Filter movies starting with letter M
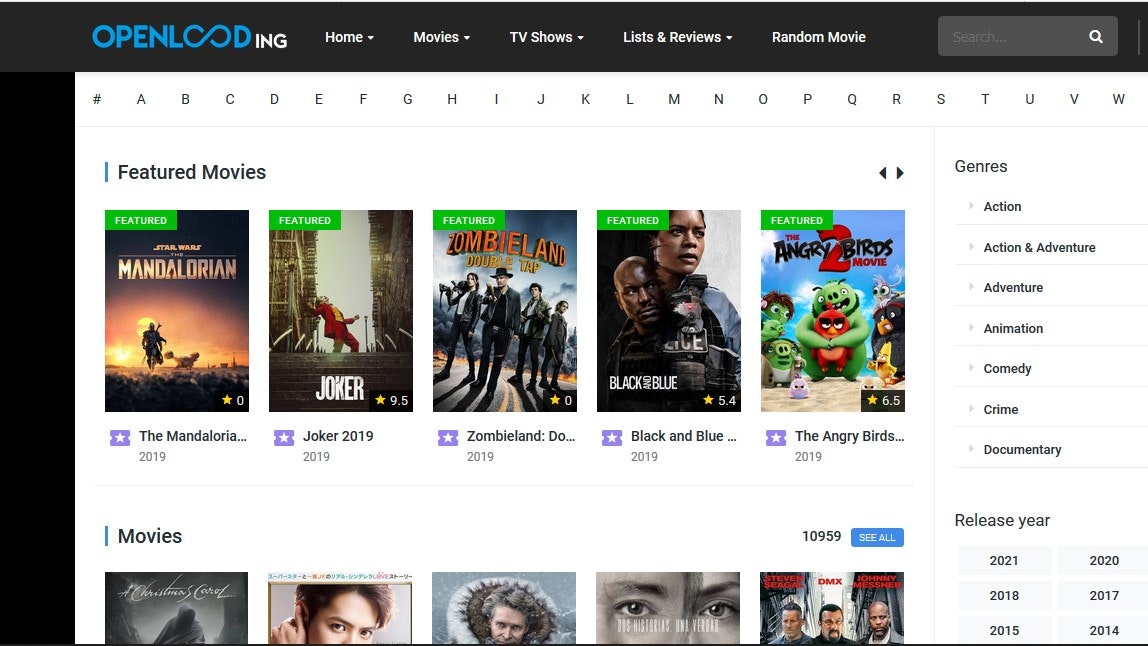This screenshot has height=646, width=1148. (674, 99)
